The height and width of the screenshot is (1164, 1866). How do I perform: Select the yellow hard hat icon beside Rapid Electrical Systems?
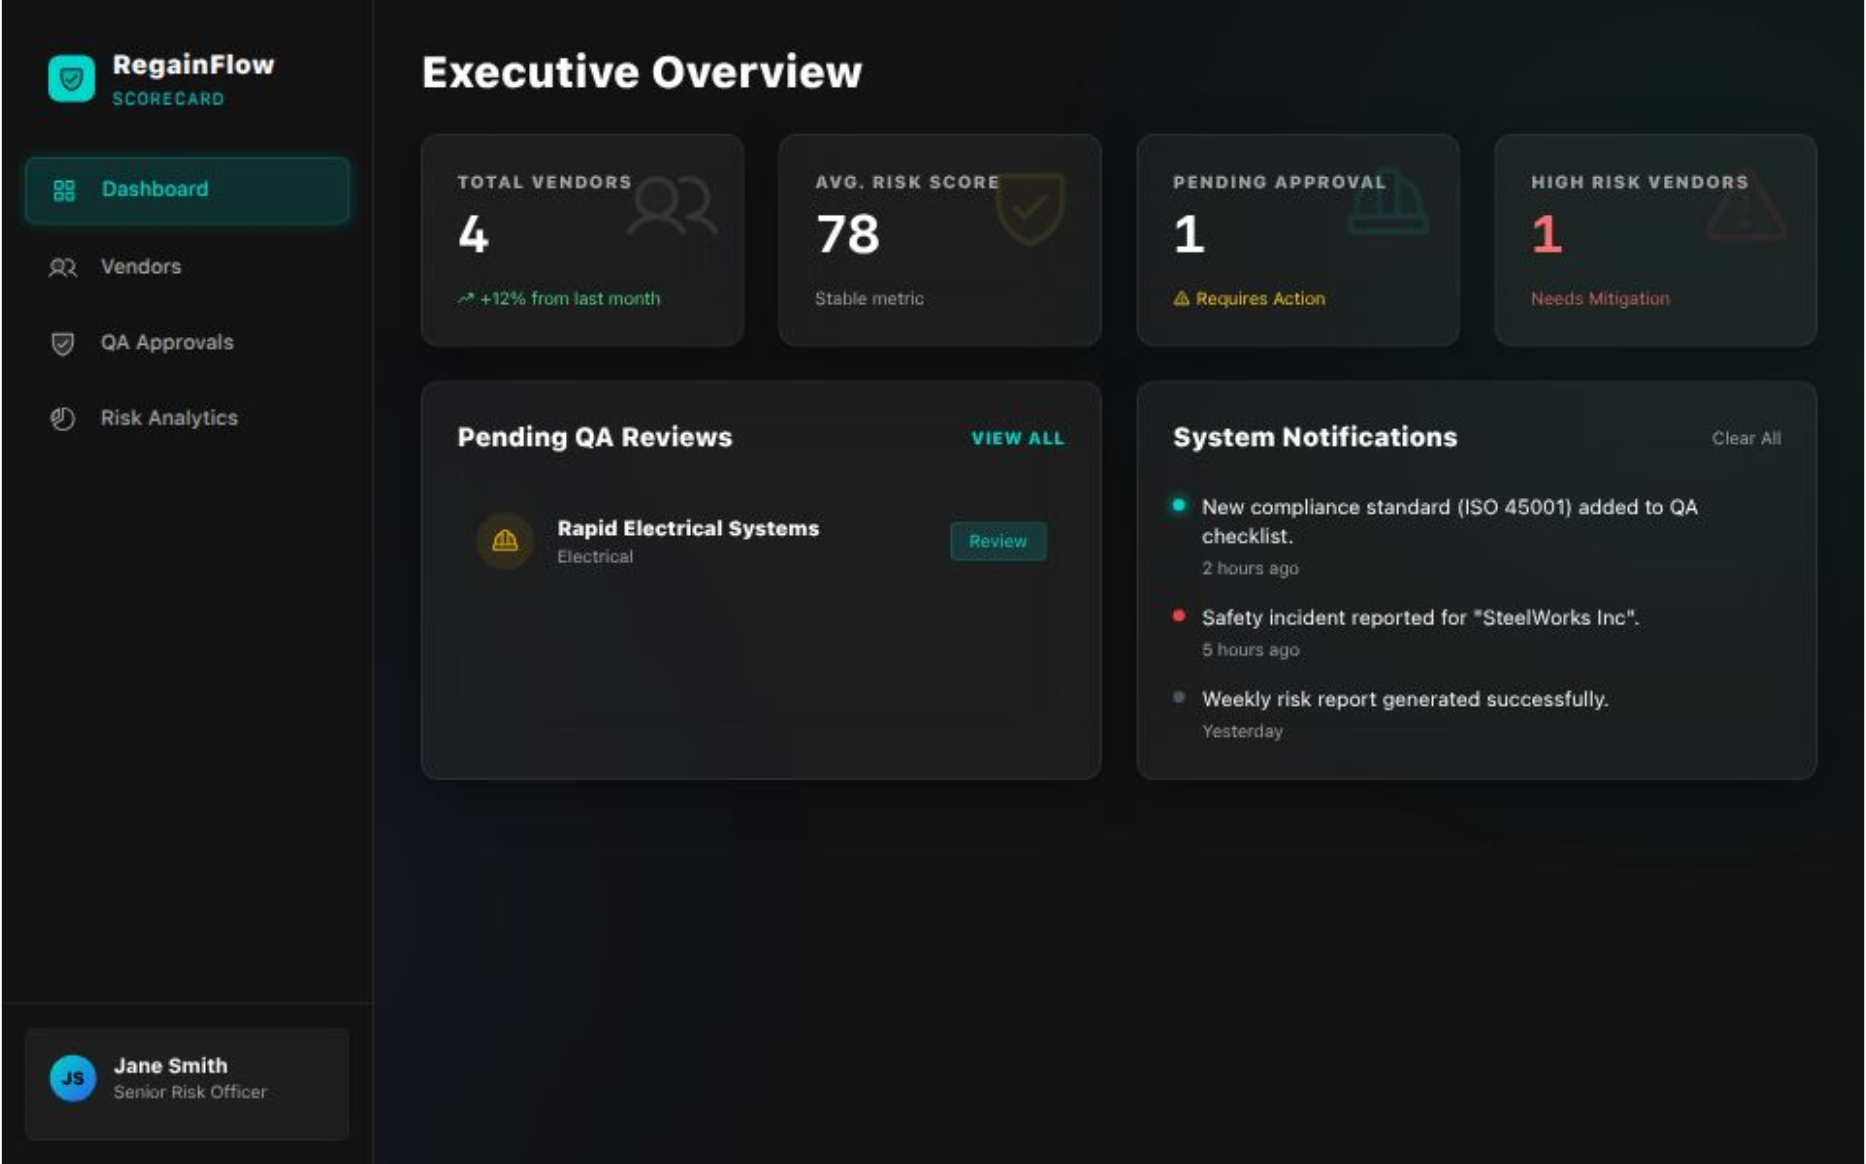coord(505,541)
